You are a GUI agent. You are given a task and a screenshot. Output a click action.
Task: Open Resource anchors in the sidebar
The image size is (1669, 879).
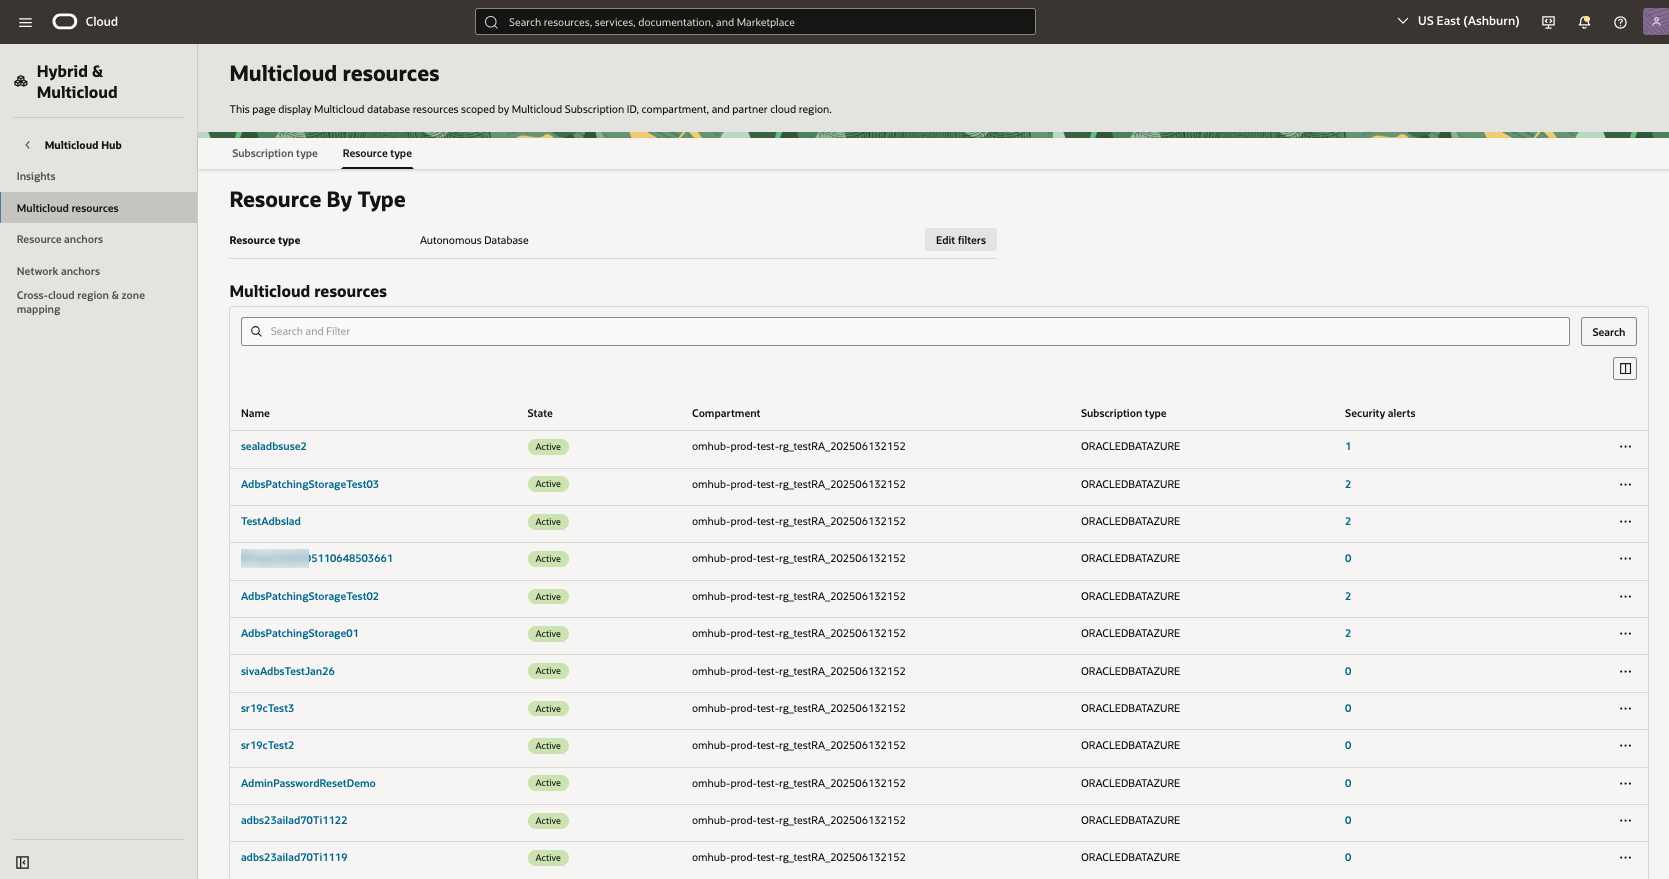click(60, 239)
